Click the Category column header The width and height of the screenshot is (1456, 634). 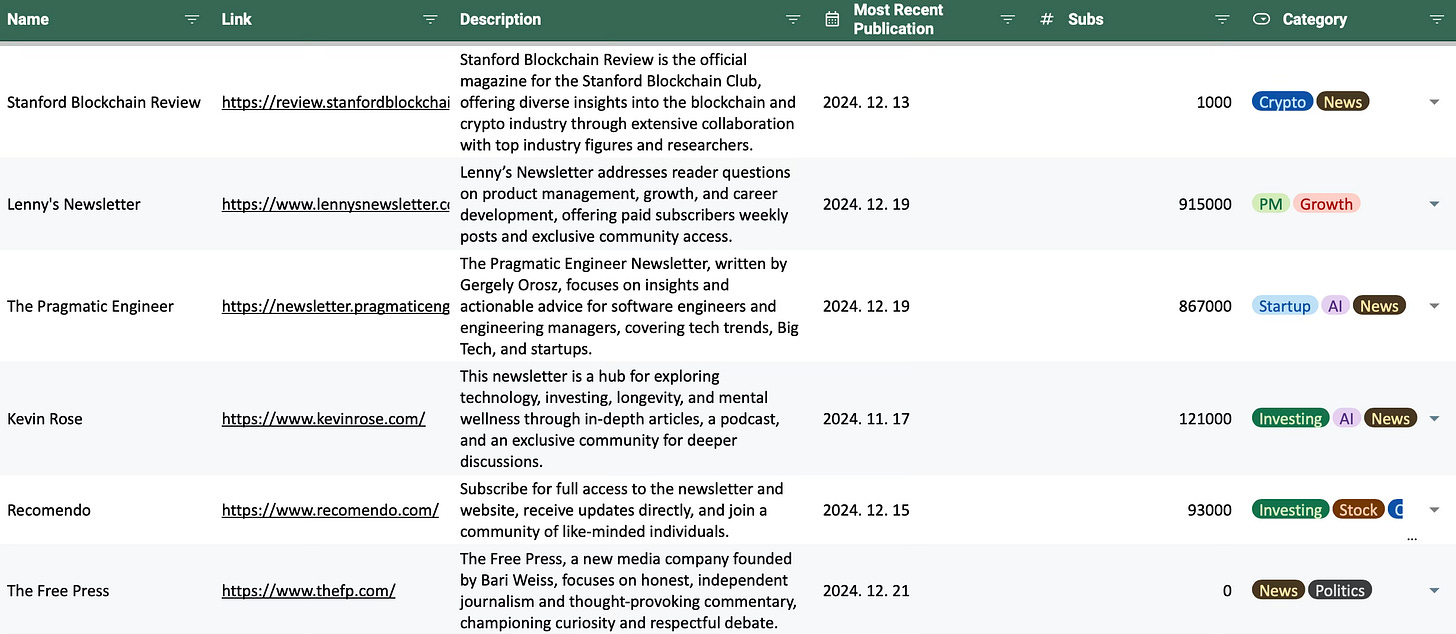(1315, 19)
